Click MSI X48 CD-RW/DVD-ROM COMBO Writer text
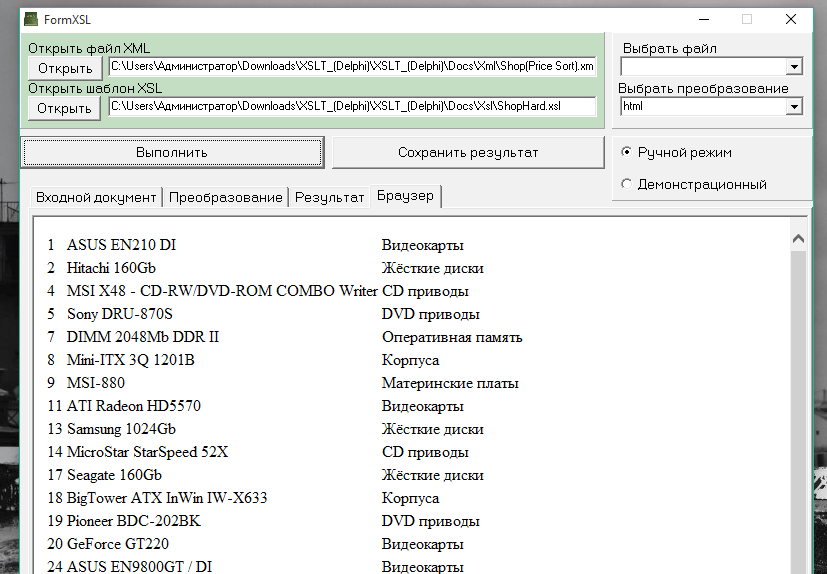This screenshot has height=574, width=827. pyautogui.click(x=222, y=291)
